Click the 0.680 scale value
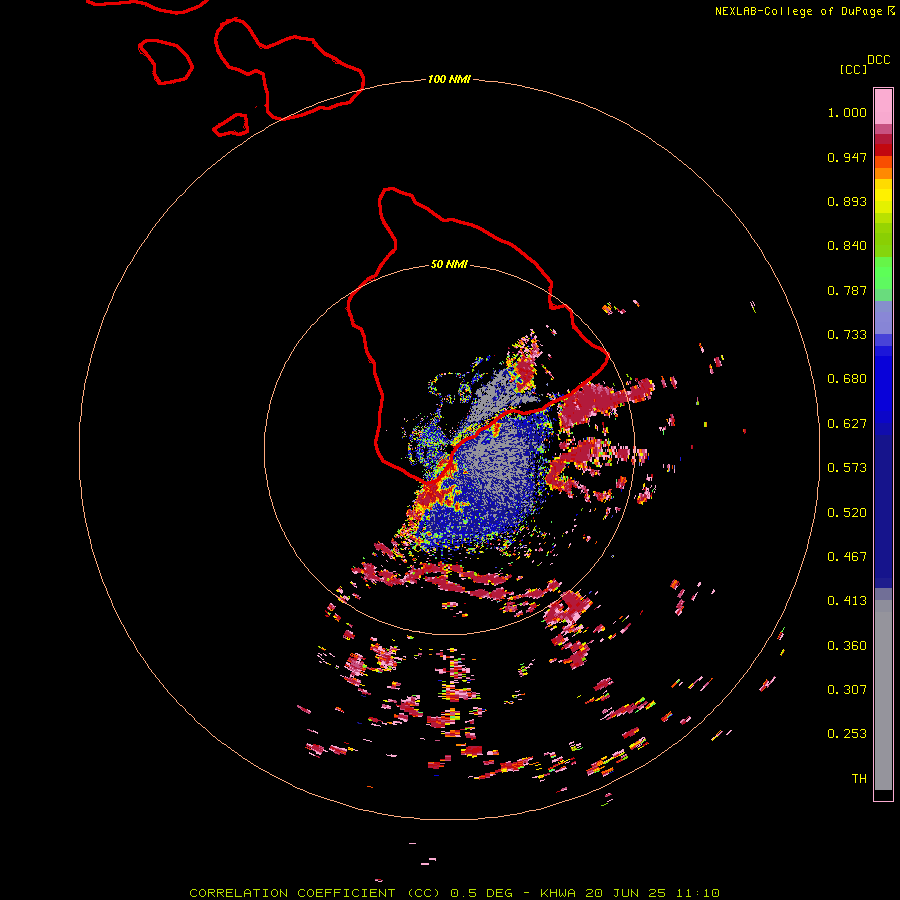The height and width of the screenshot is (900, 900). tap(847, 379)
